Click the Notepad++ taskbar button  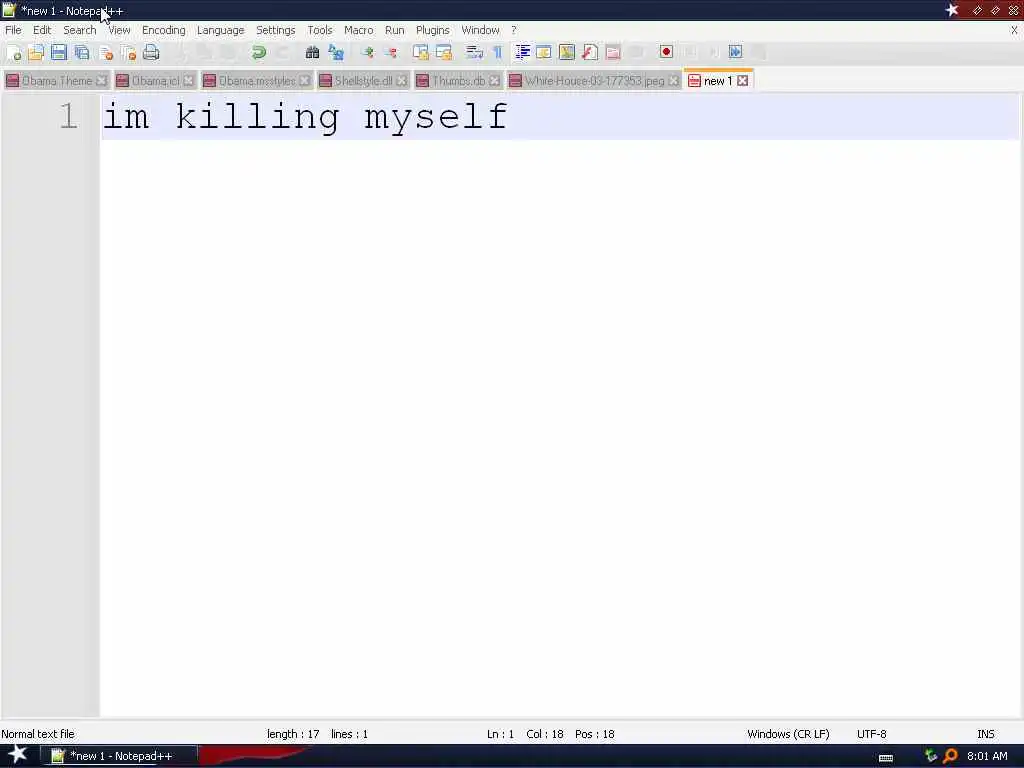120,756
